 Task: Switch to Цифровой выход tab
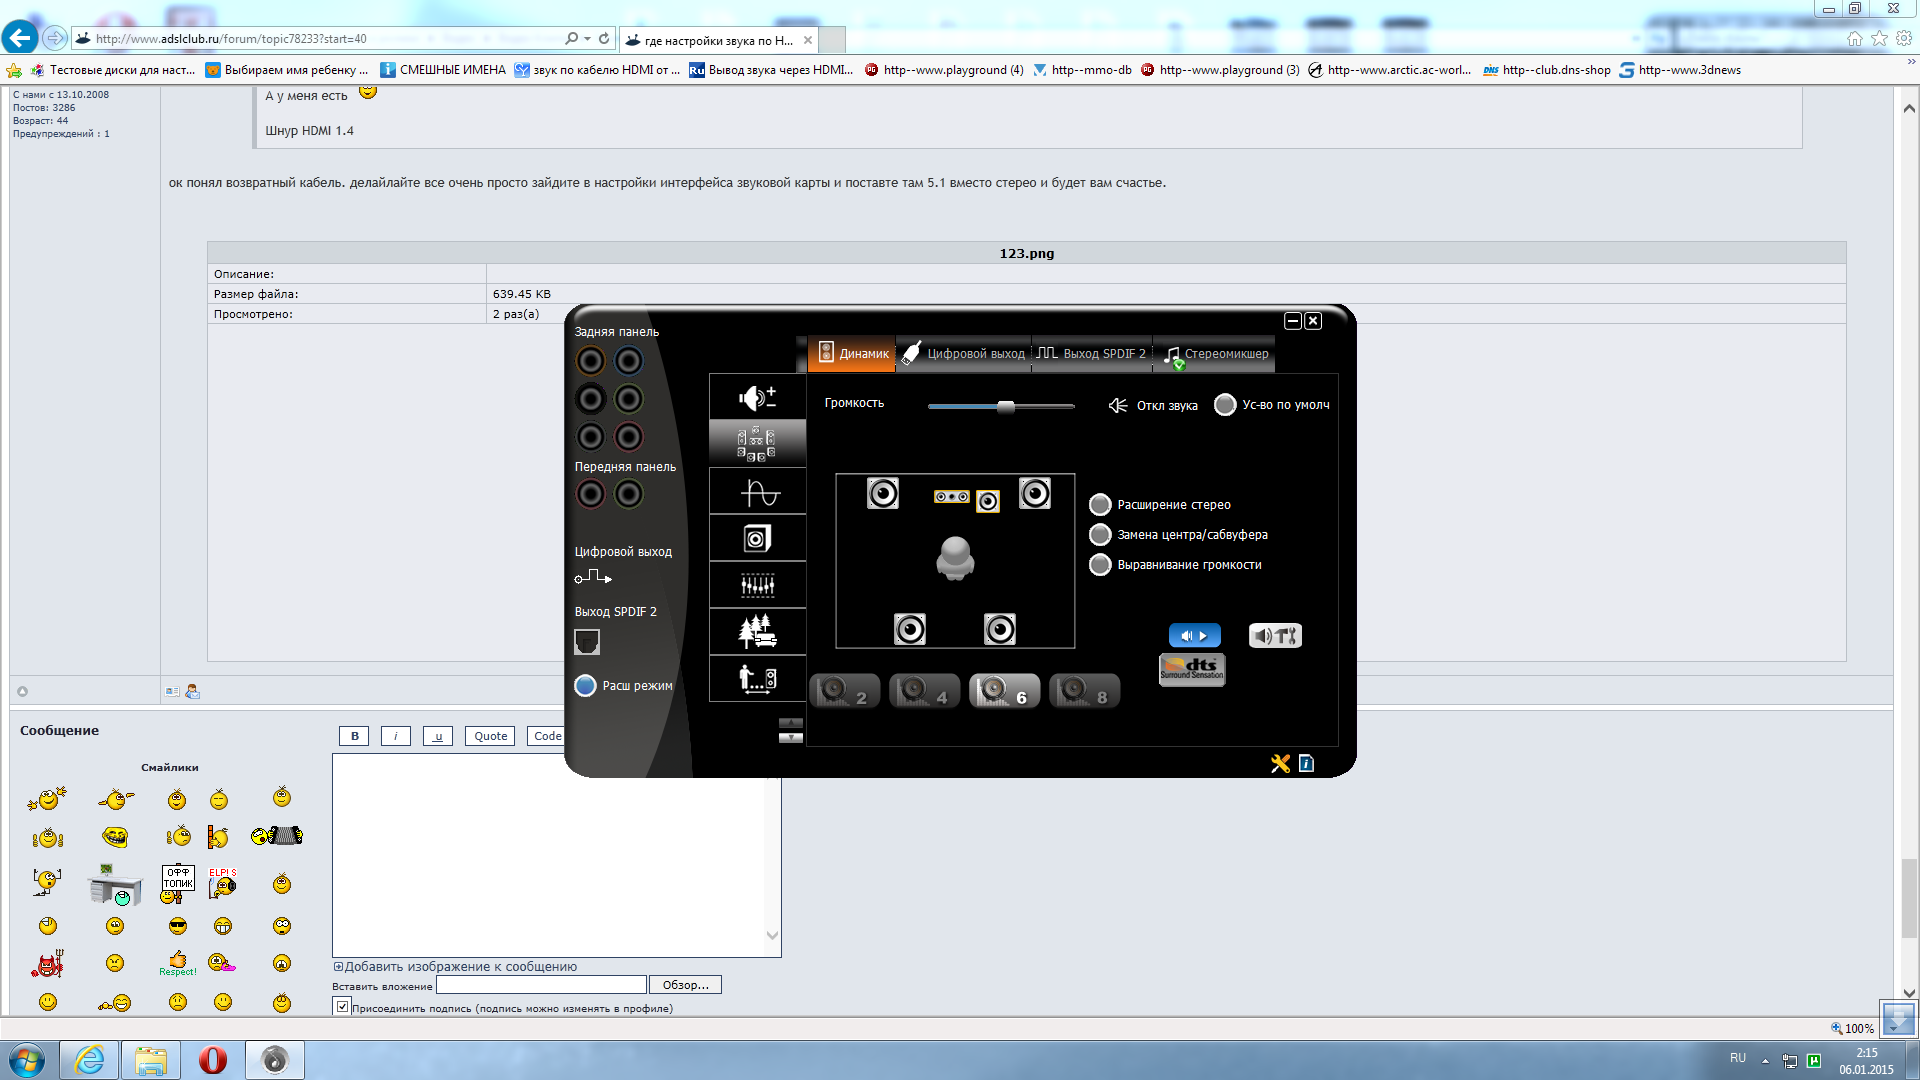[964, 354]
